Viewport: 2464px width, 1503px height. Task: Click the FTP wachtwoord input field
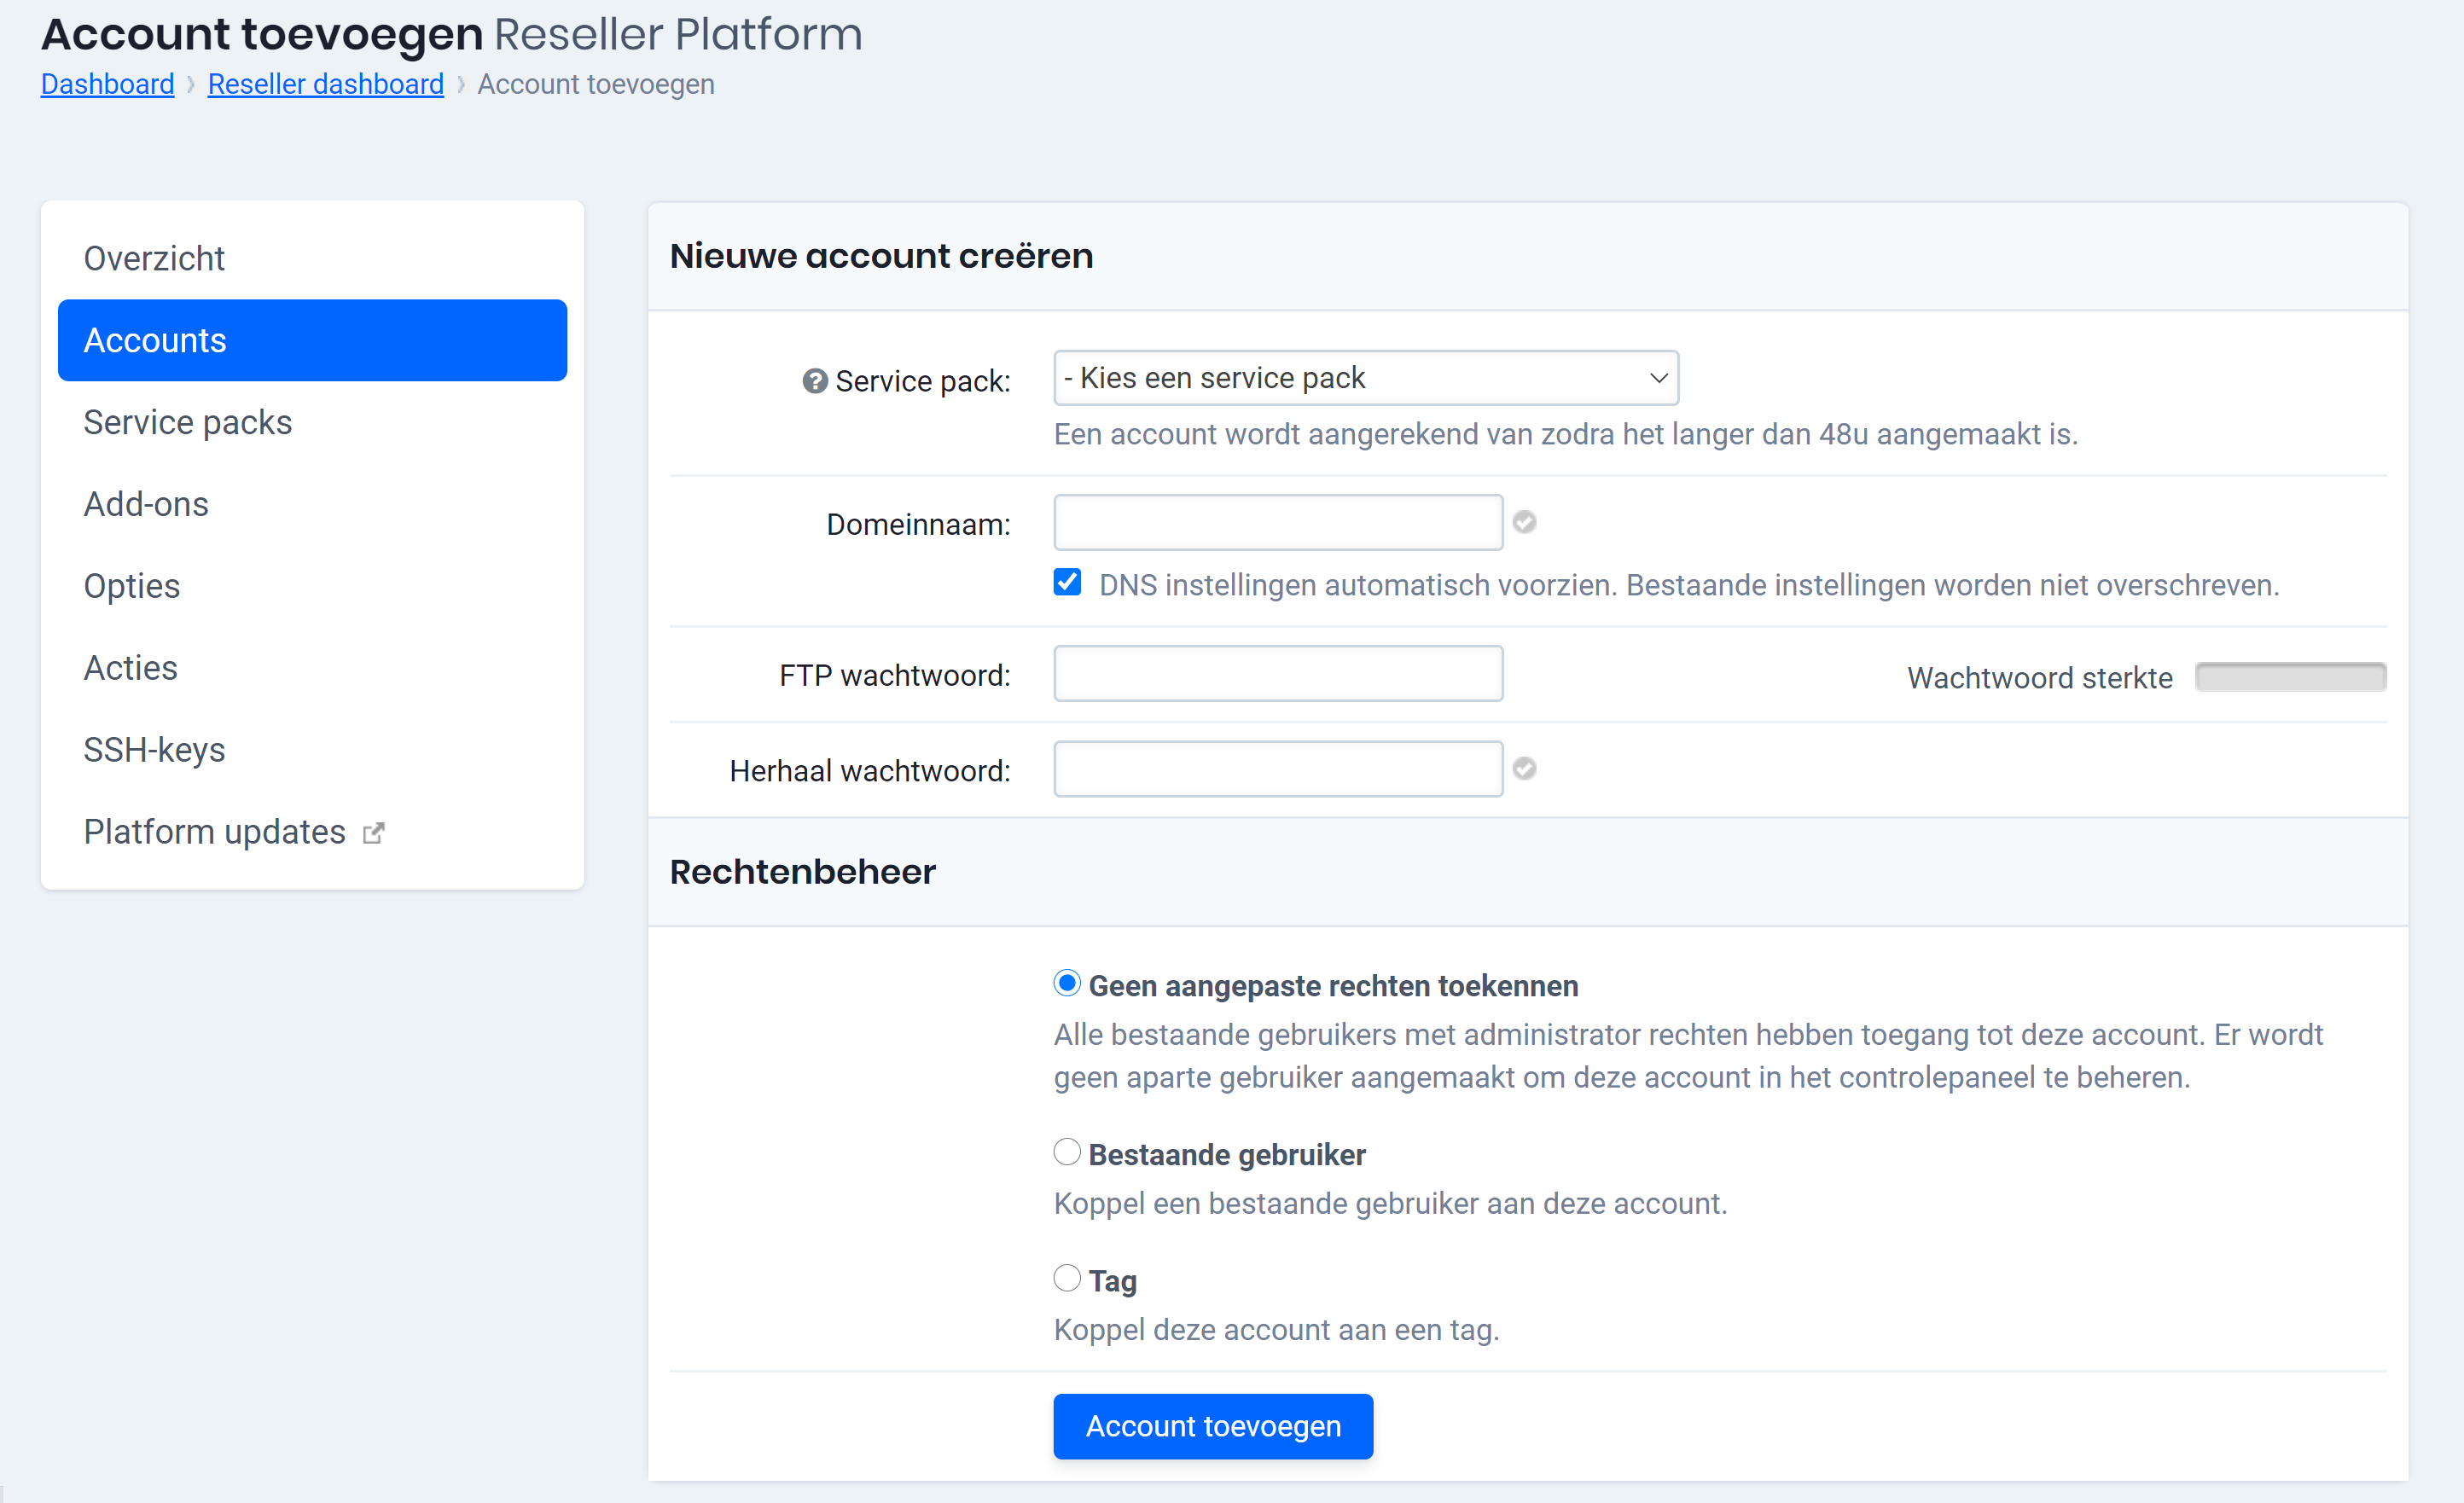(x=1278, y=674)
